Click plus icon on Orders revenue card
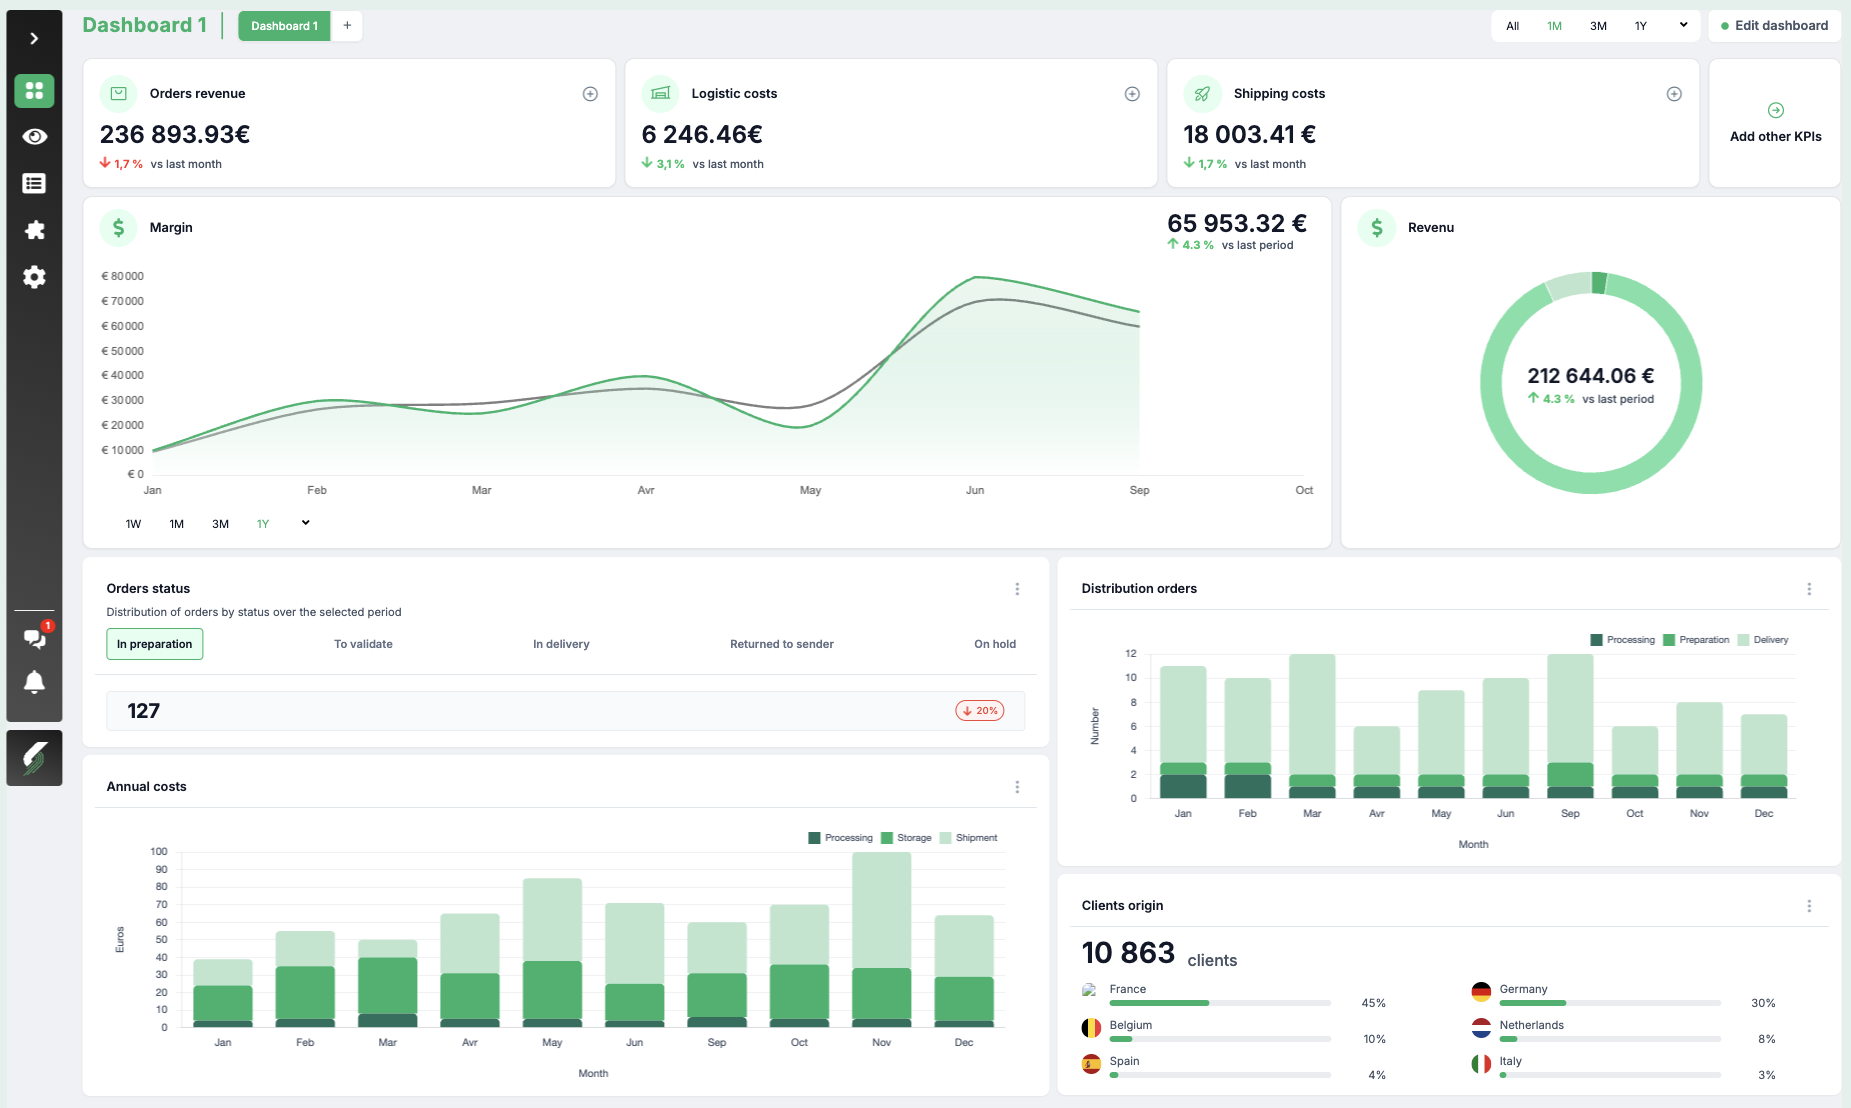Screen dimensions: 1851x1108 pos(590,94)
